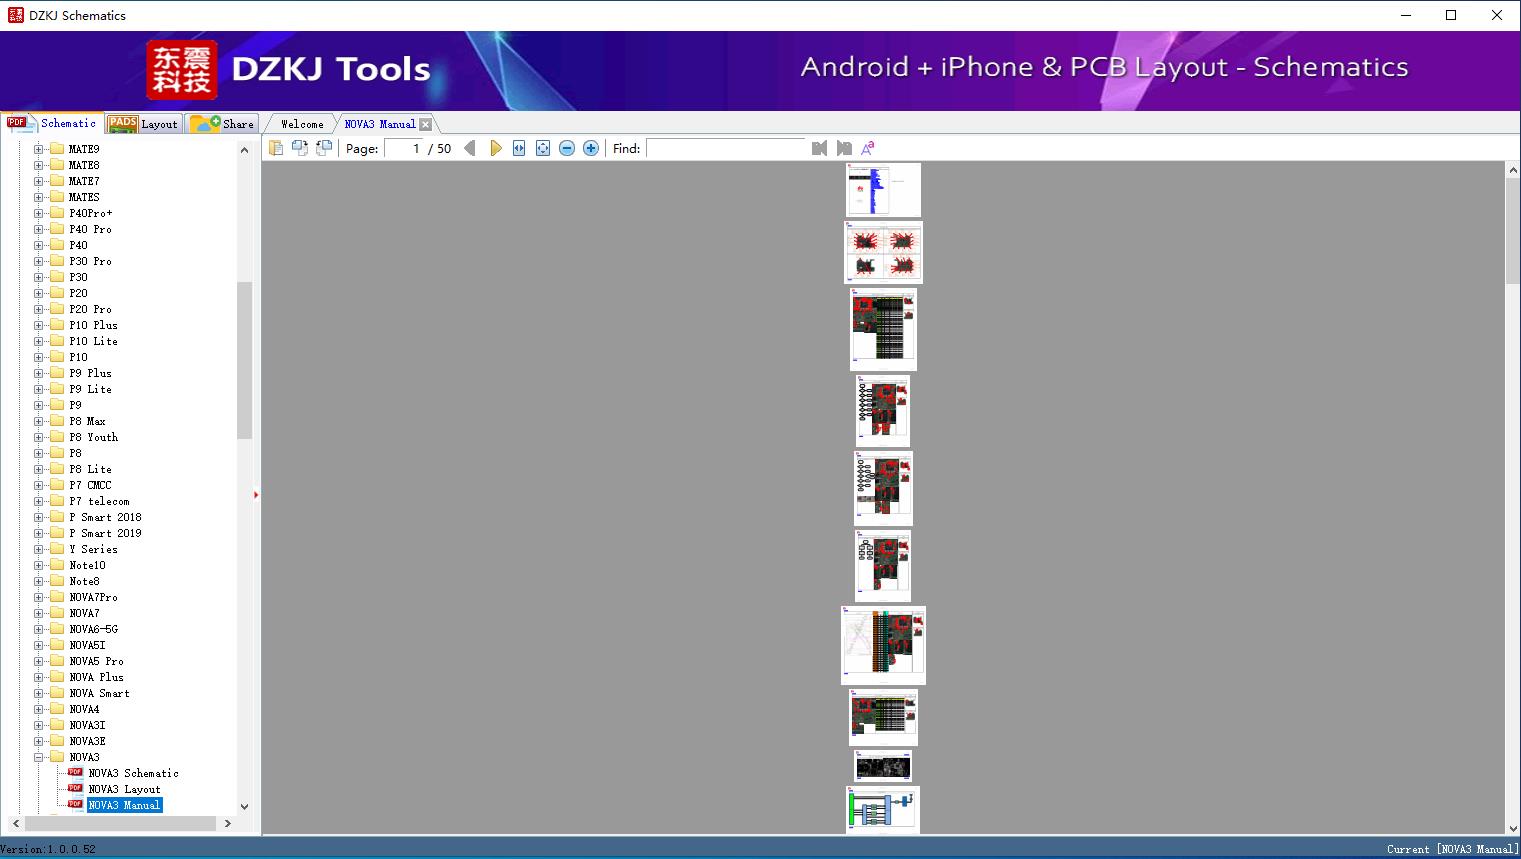Select the P7 telecom folder
Image resolution: width=1521 pixels, height=859 pixels.
tap(99, 501)
